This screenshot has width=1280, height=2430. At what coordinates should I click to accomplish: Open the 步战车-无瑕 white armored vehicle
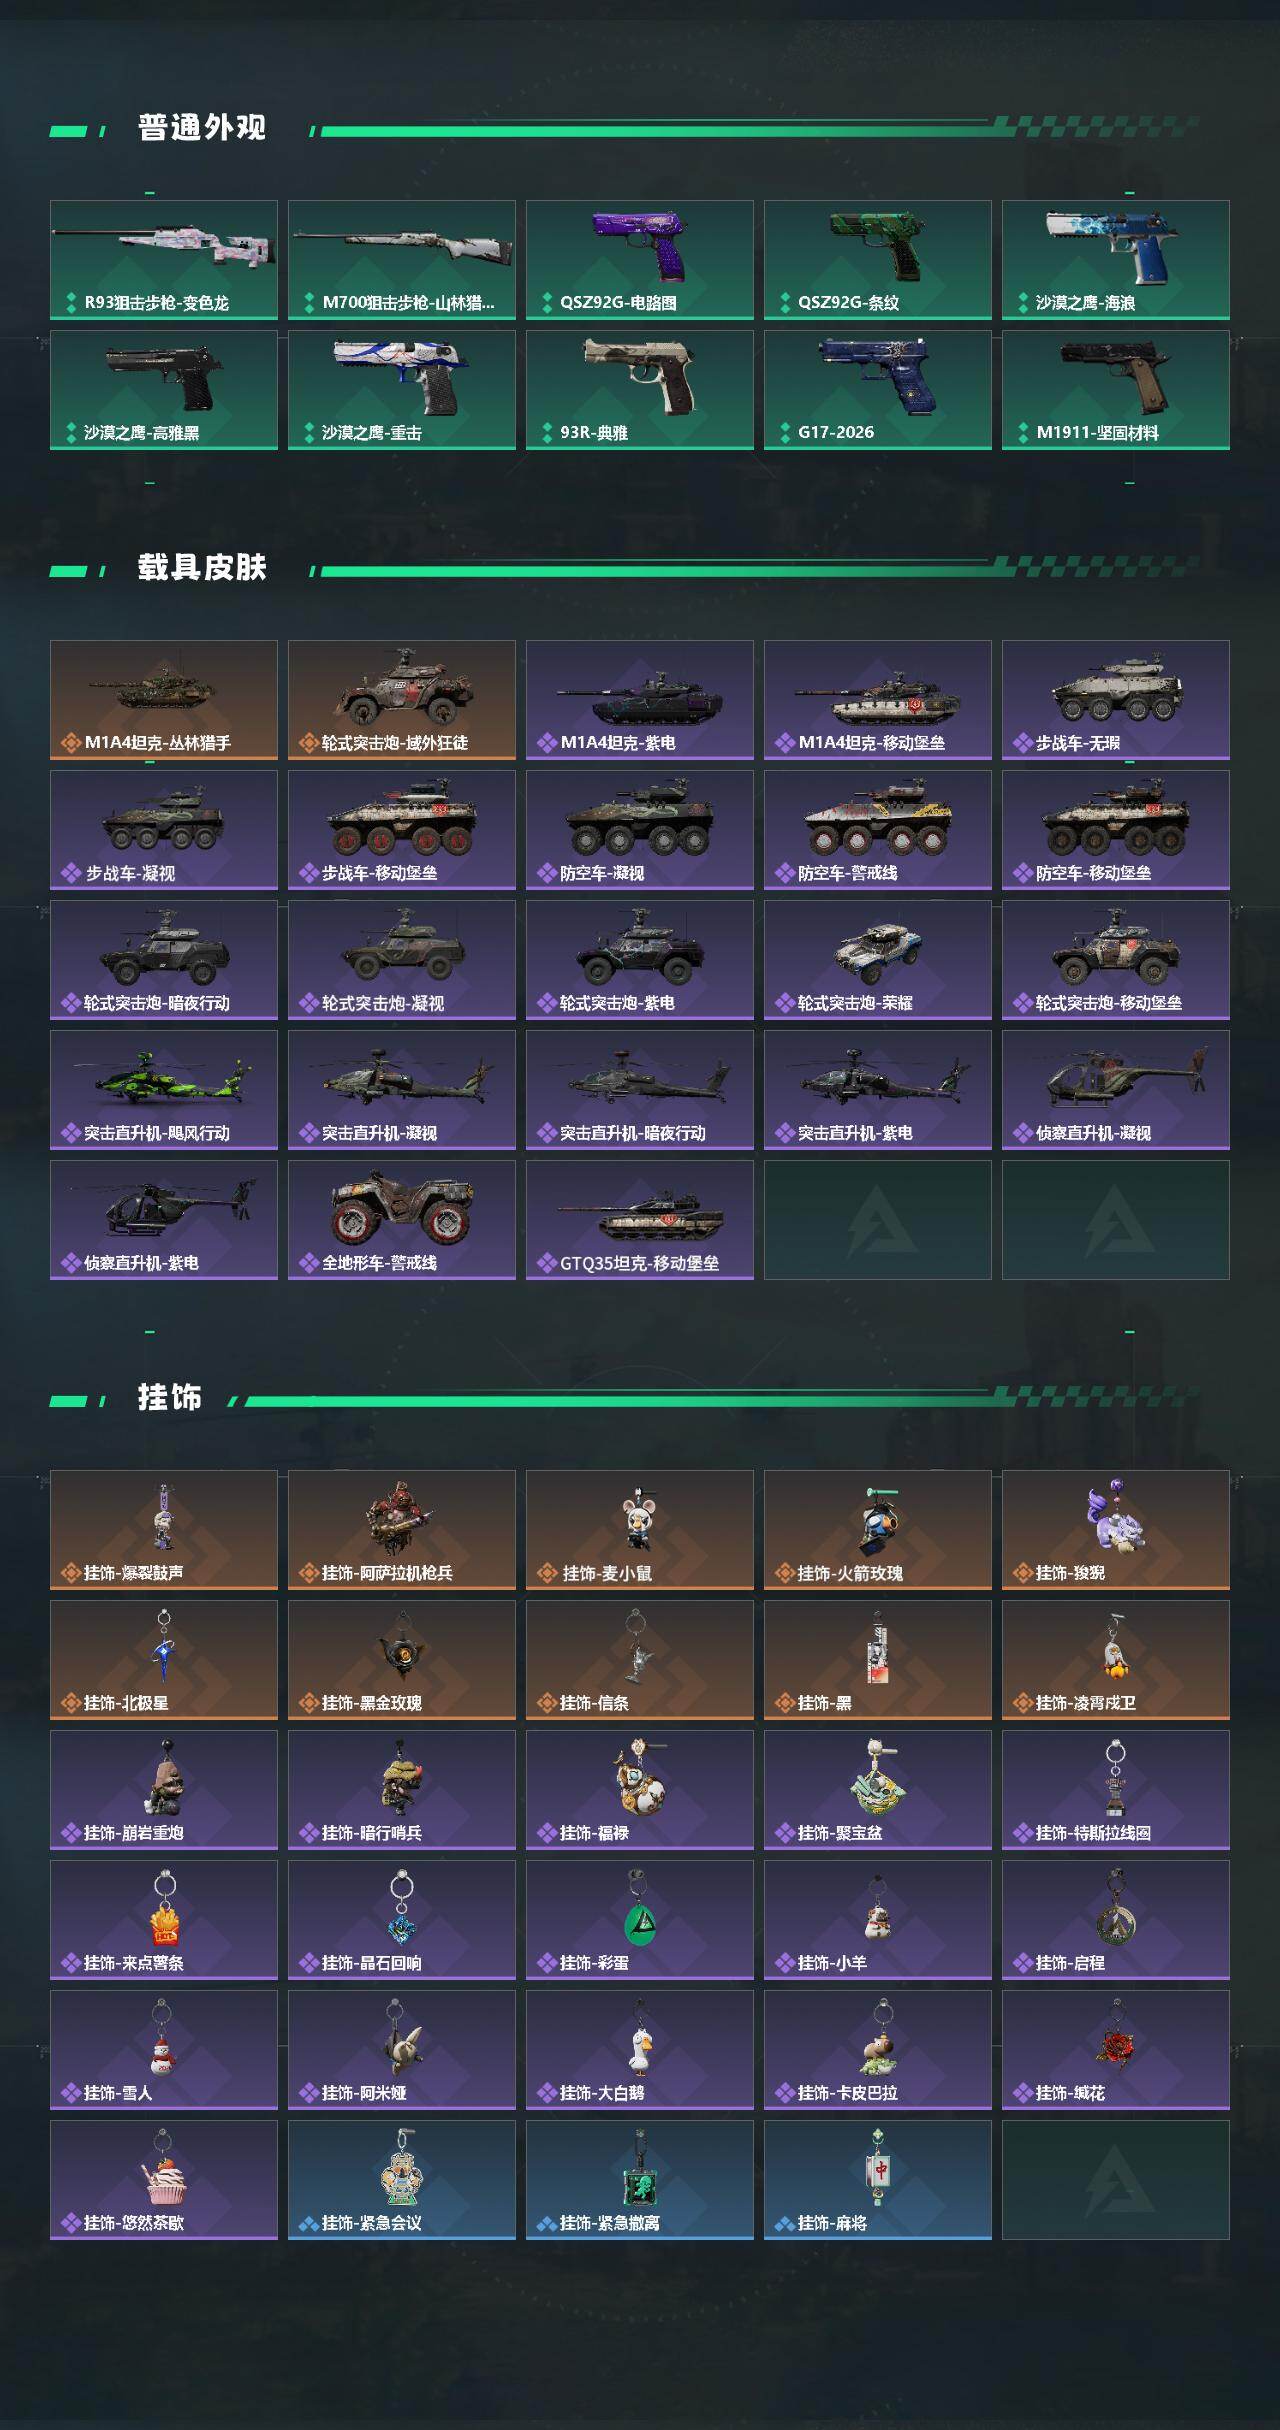click(x=1116, y=700)
